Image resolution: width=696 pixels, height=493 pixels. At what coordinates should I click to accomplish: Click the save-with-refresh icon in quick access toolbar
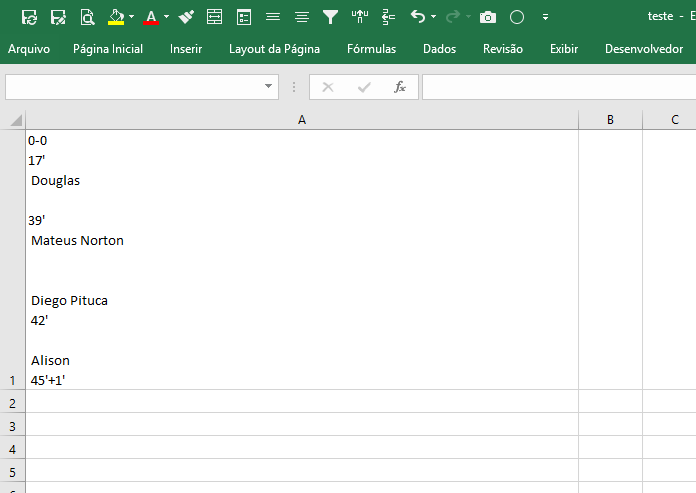29,17
